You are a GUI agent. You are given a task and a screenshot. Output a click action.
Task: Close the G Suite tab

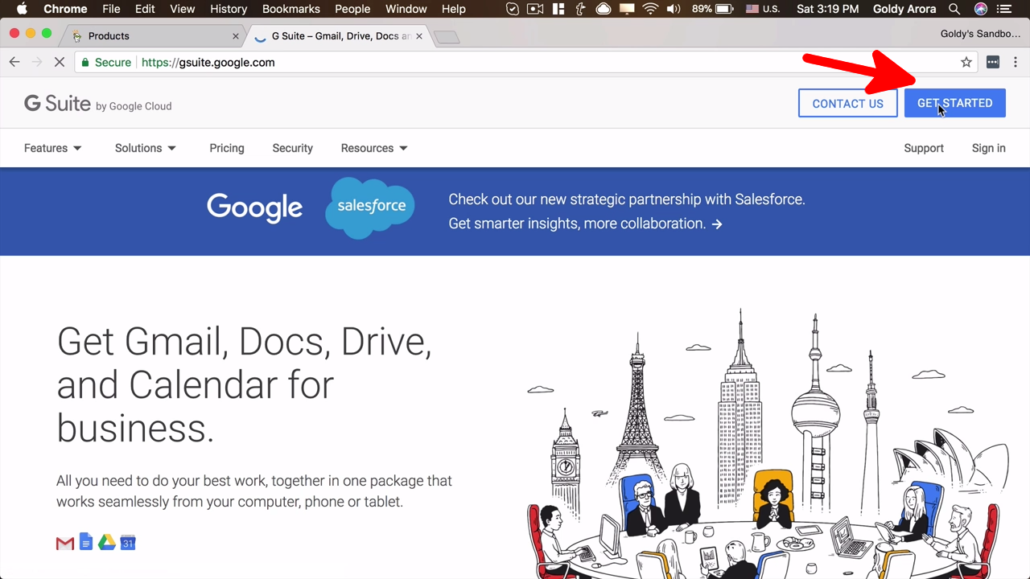point(419,36)
